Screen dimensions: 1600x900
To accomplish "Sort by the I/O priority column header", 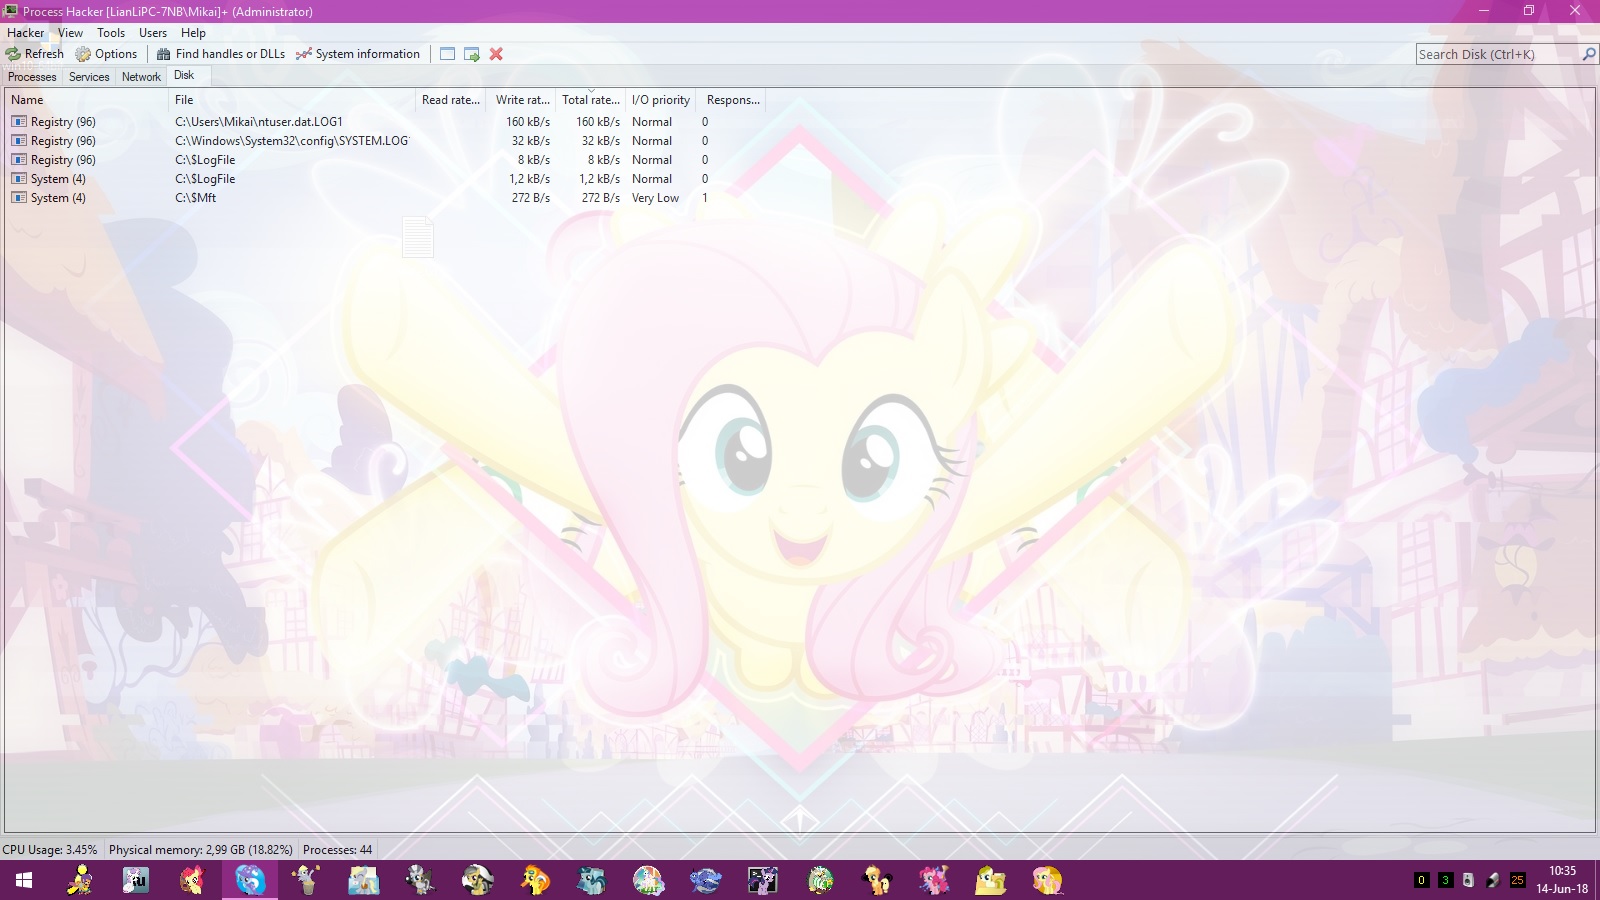I will coord(661,100).
